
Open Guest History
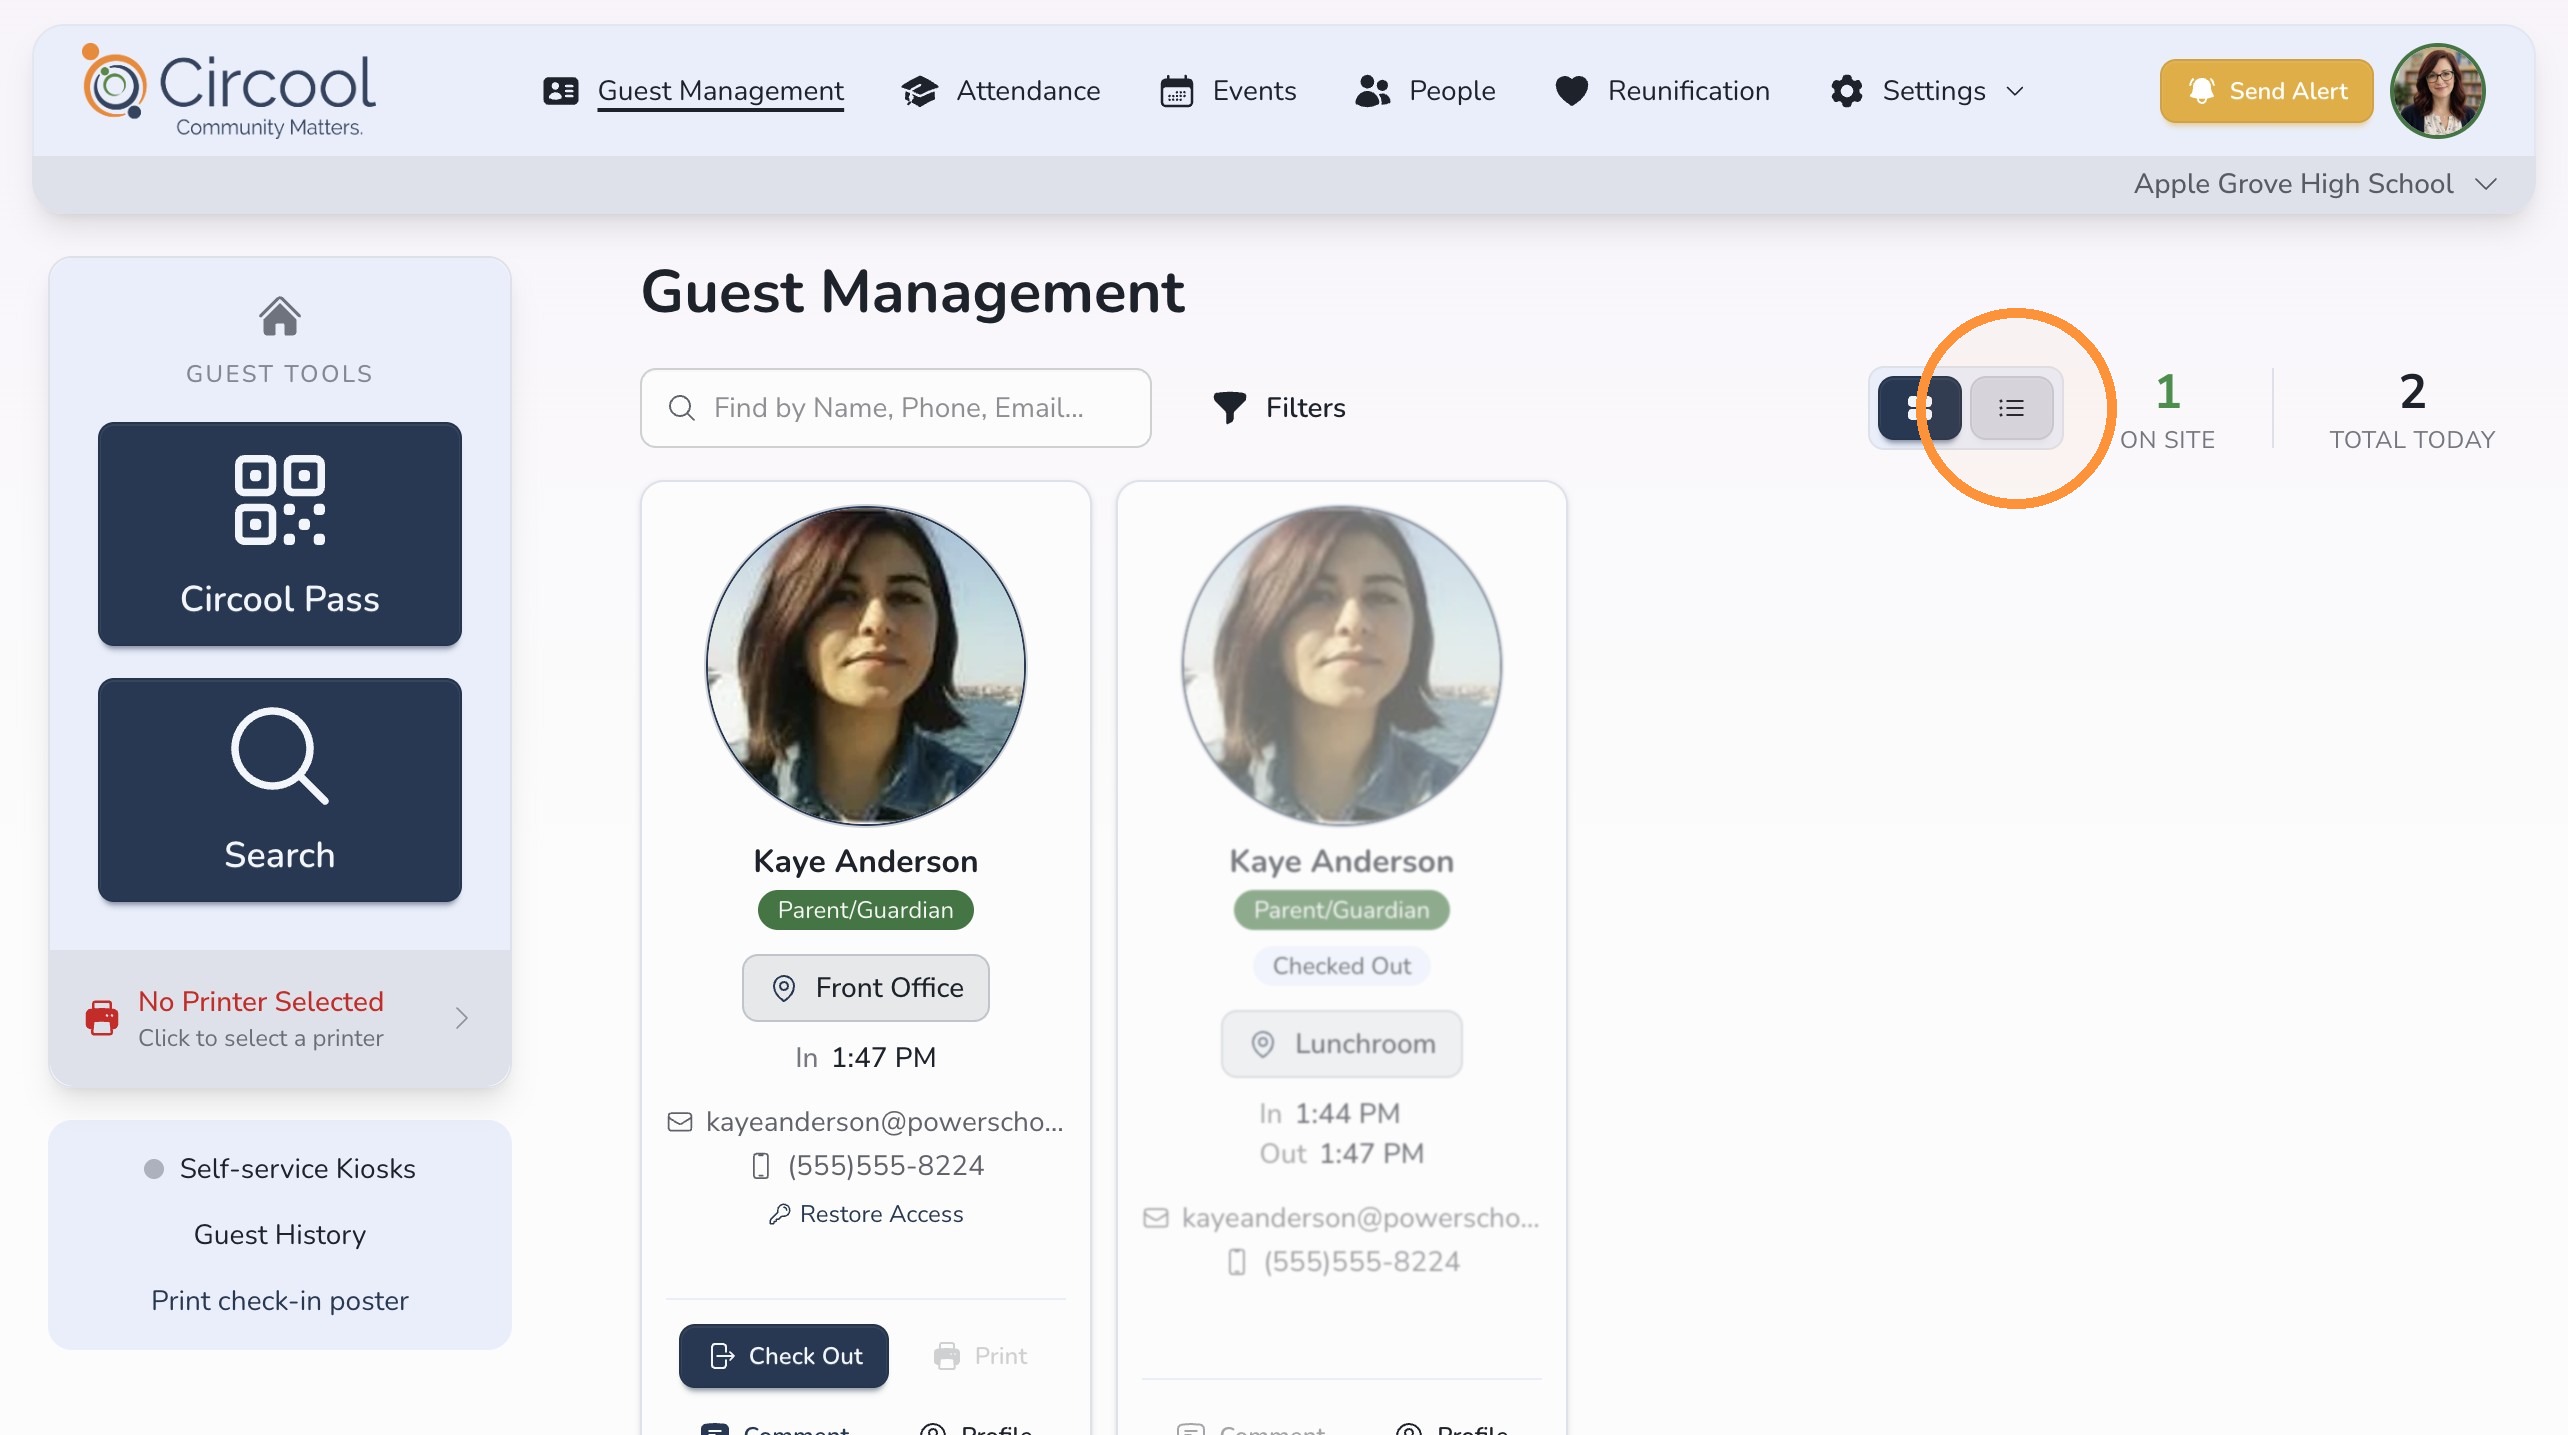280,1234
